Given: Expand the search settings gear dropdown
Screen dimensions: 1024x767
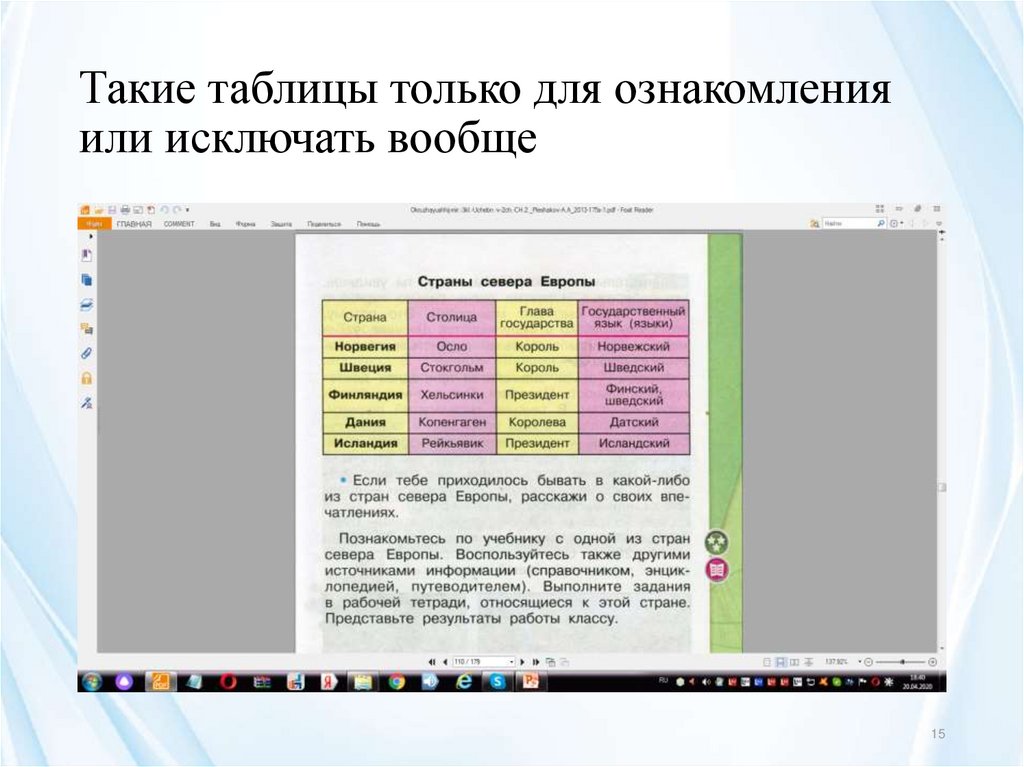Looking at the screenshot, I should click(x=902, y=223).
